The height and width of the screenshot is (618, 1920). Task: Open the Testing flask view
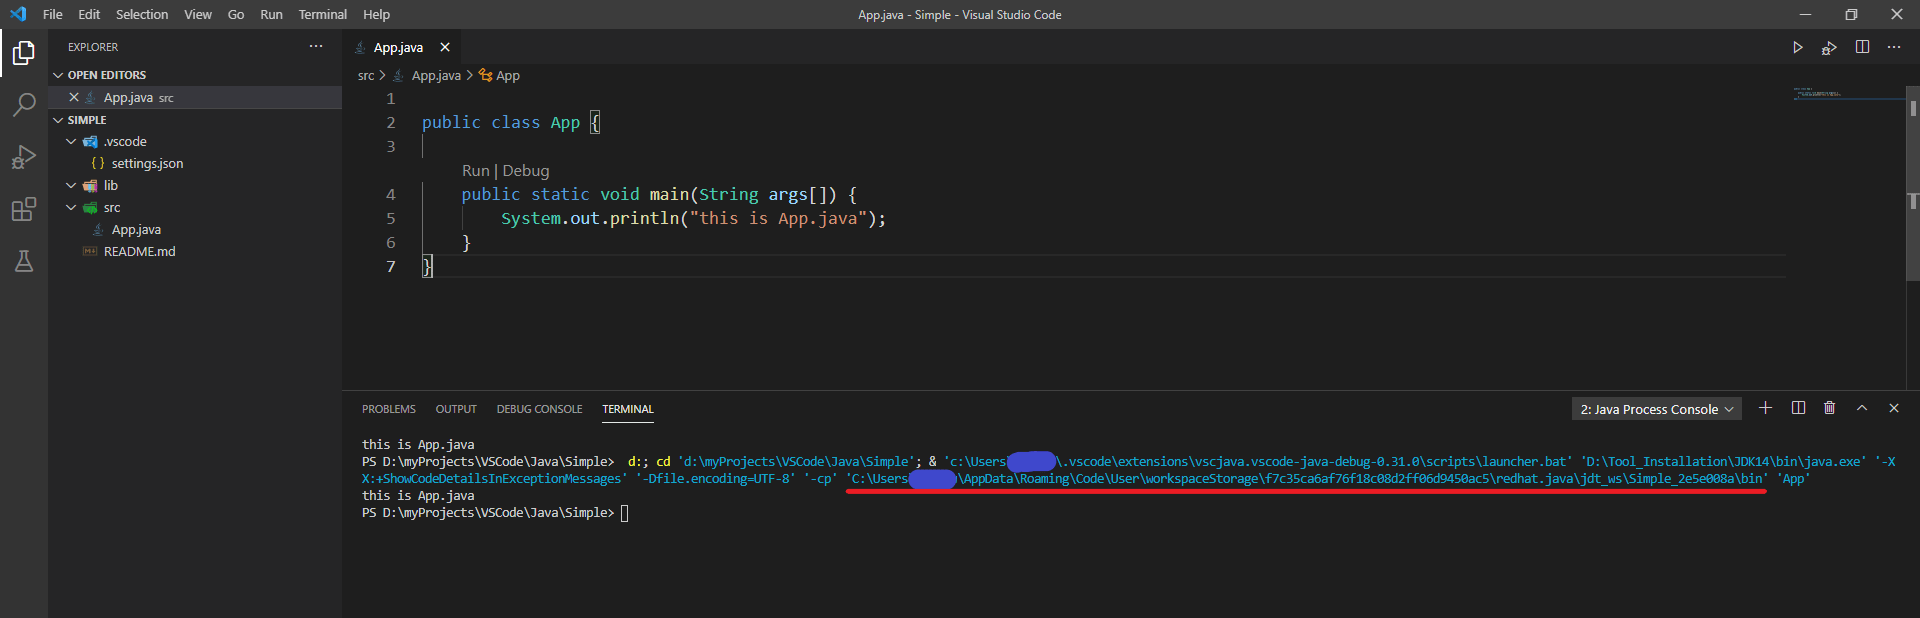[24, 261]
